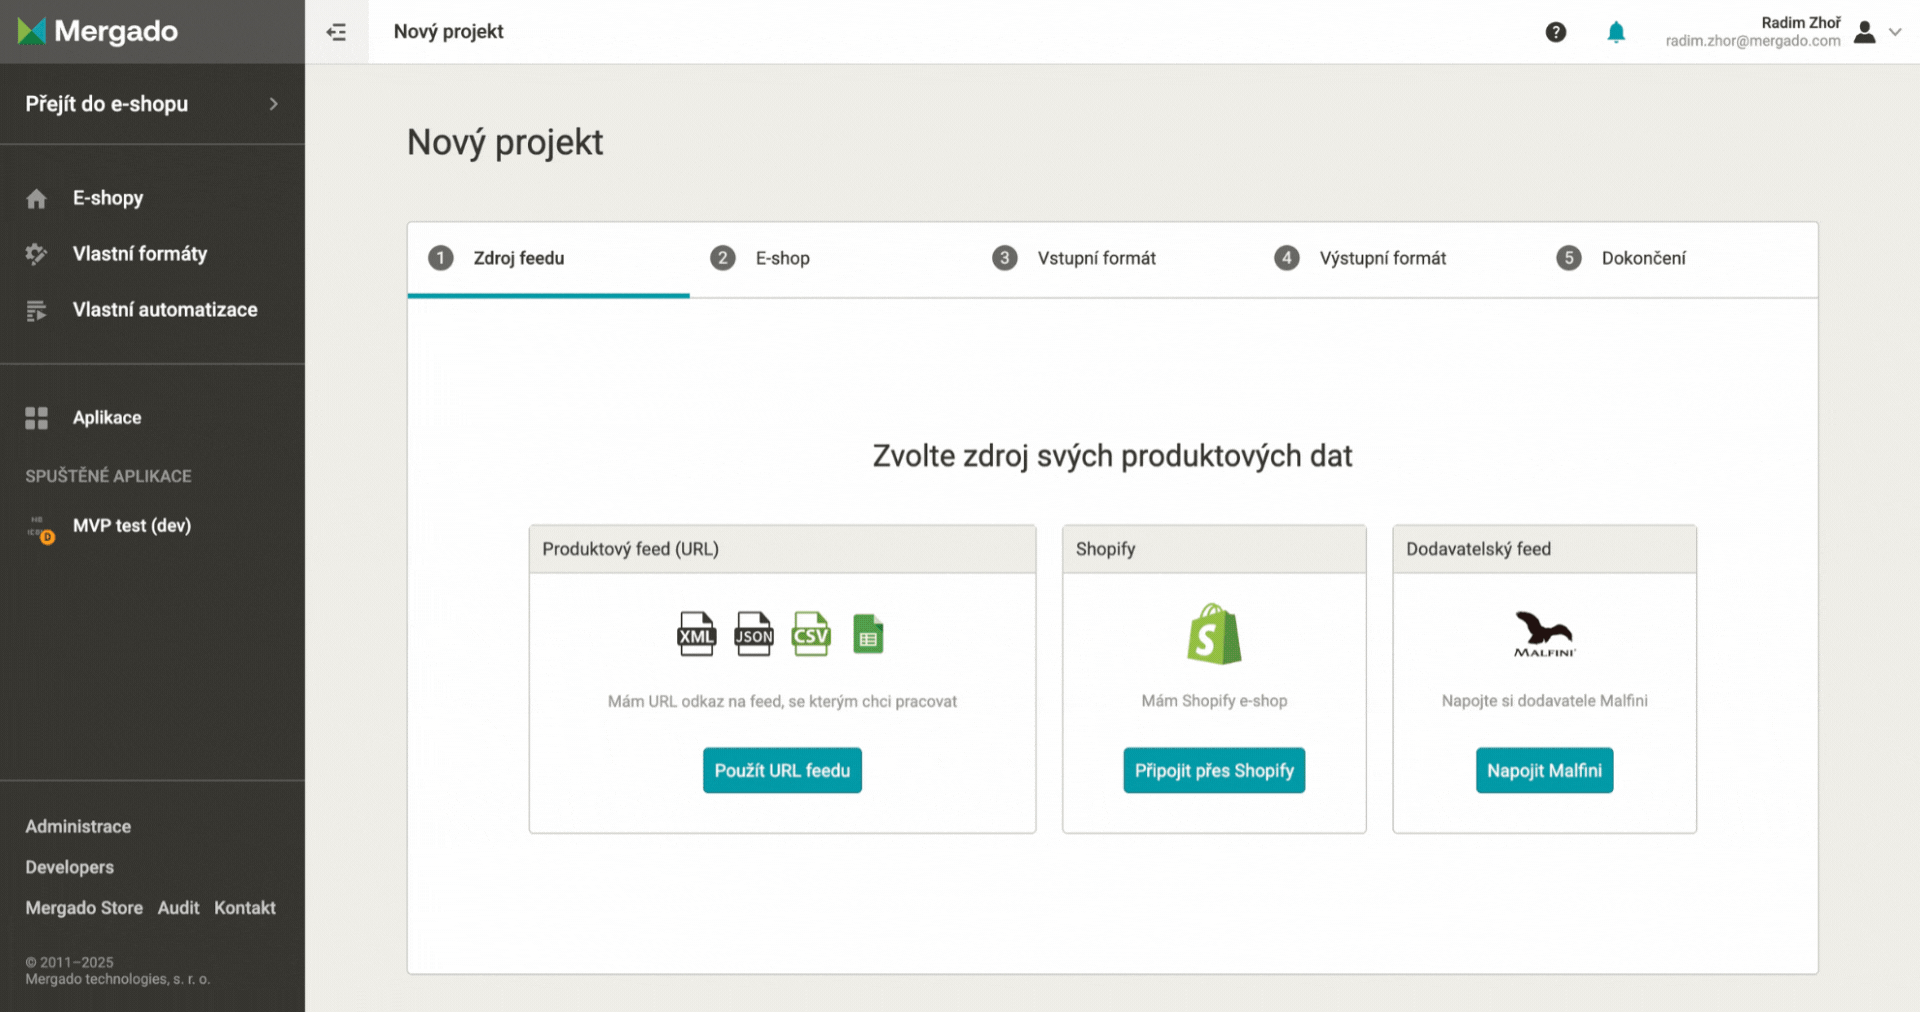Open the notifications bell
The height and width of the screenshot is (1012, 1920).
coord(1616,32)
